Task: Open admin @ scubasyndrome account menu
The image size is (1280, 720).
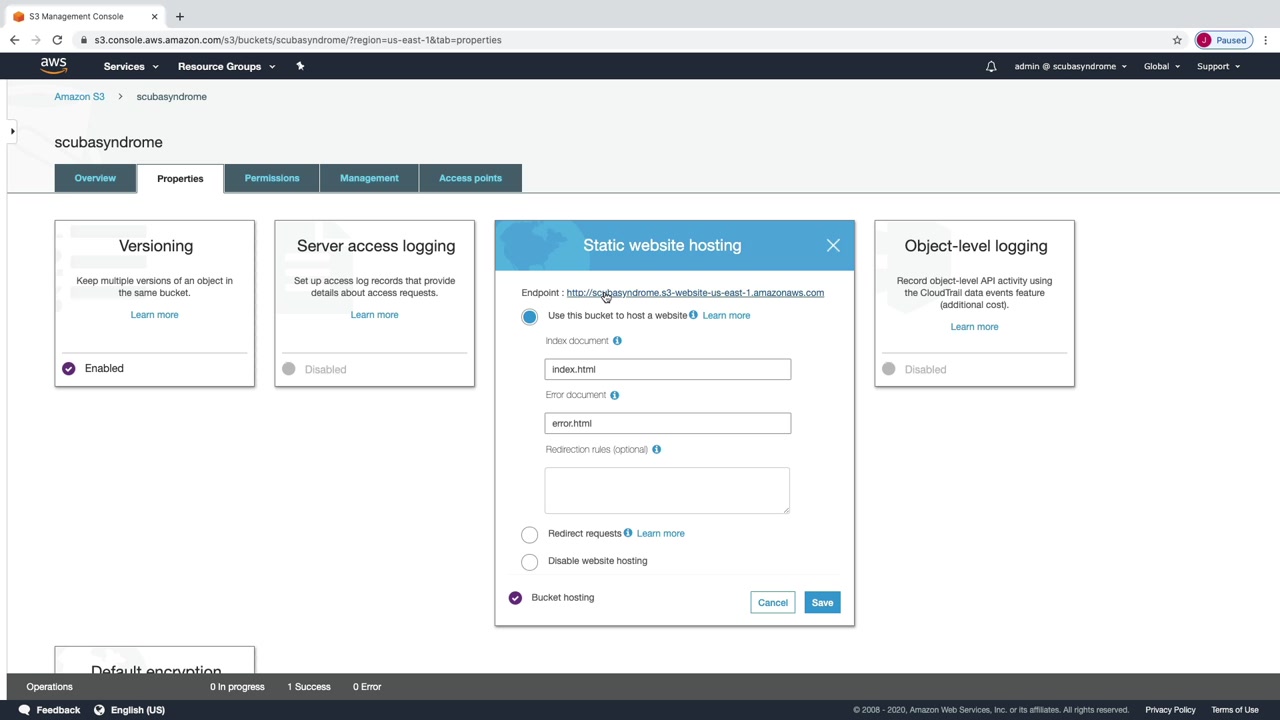Action: point(1070,66)
